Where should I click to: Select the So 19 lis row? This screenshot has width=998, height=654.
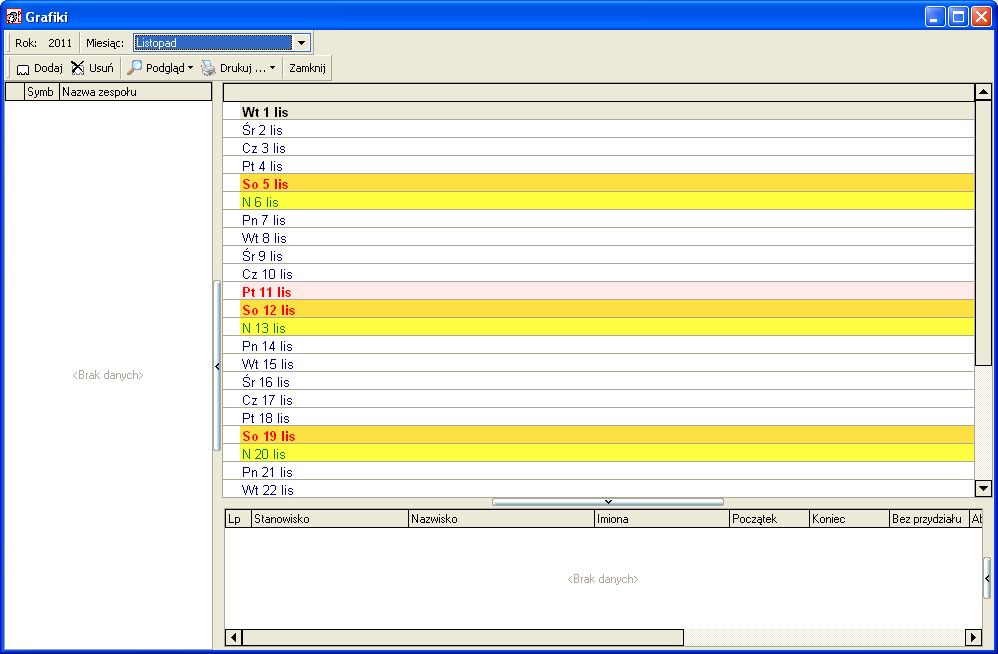click(598, 436)
